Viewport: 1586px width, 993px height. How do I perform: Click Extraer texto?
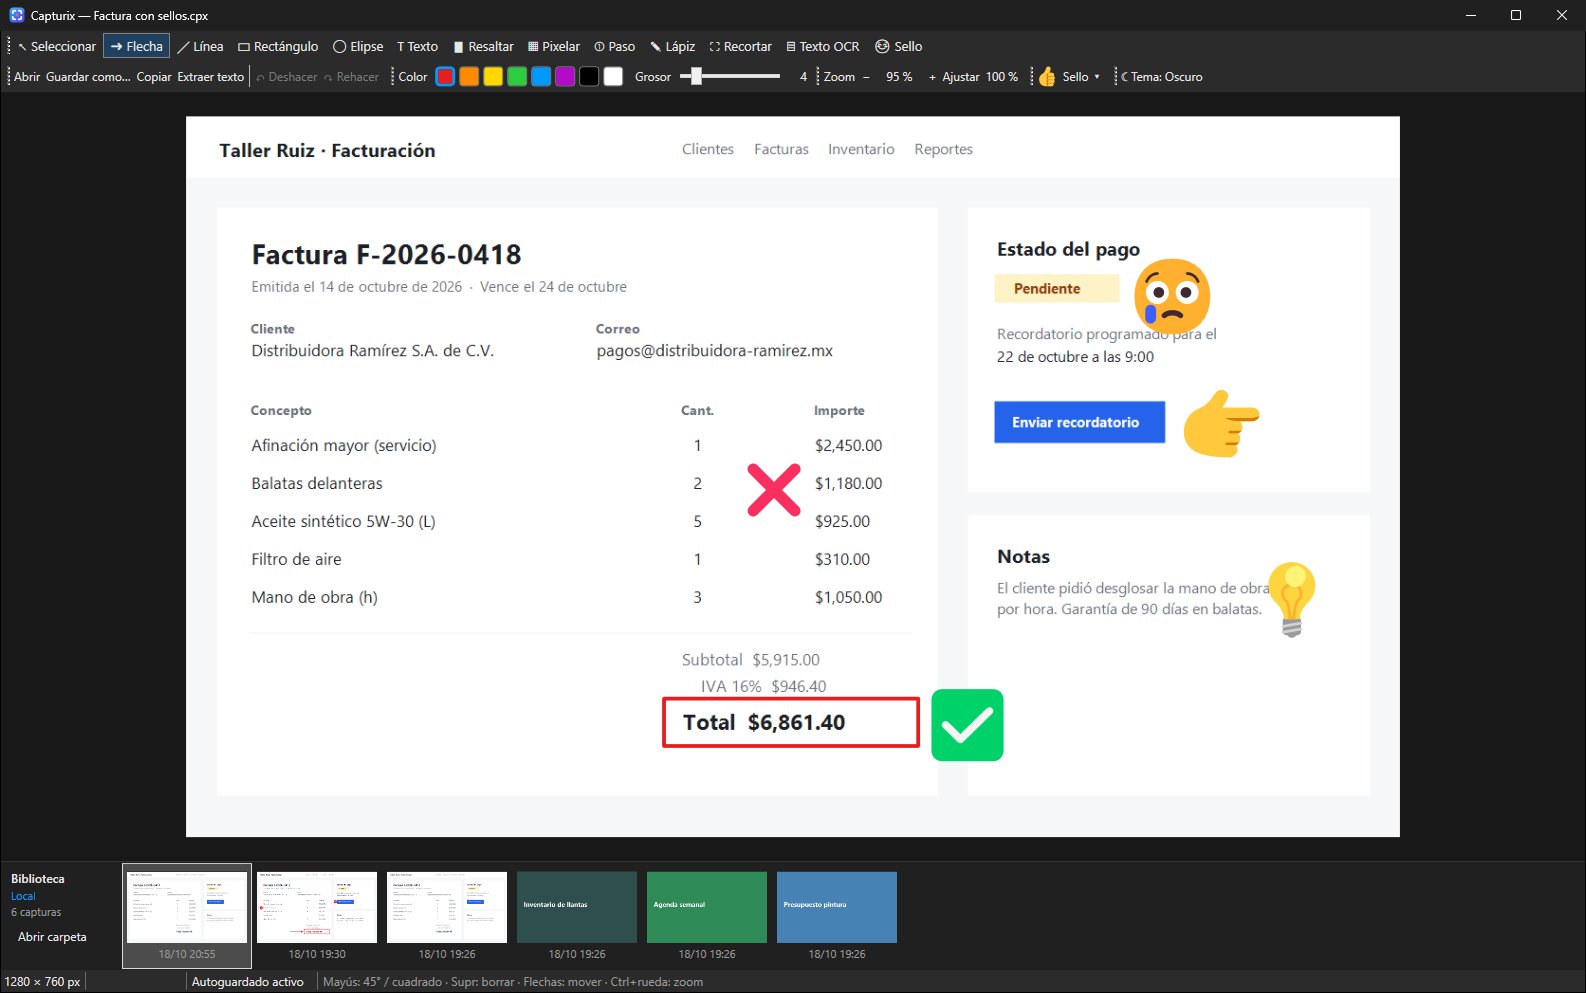(x=211, y=77)
